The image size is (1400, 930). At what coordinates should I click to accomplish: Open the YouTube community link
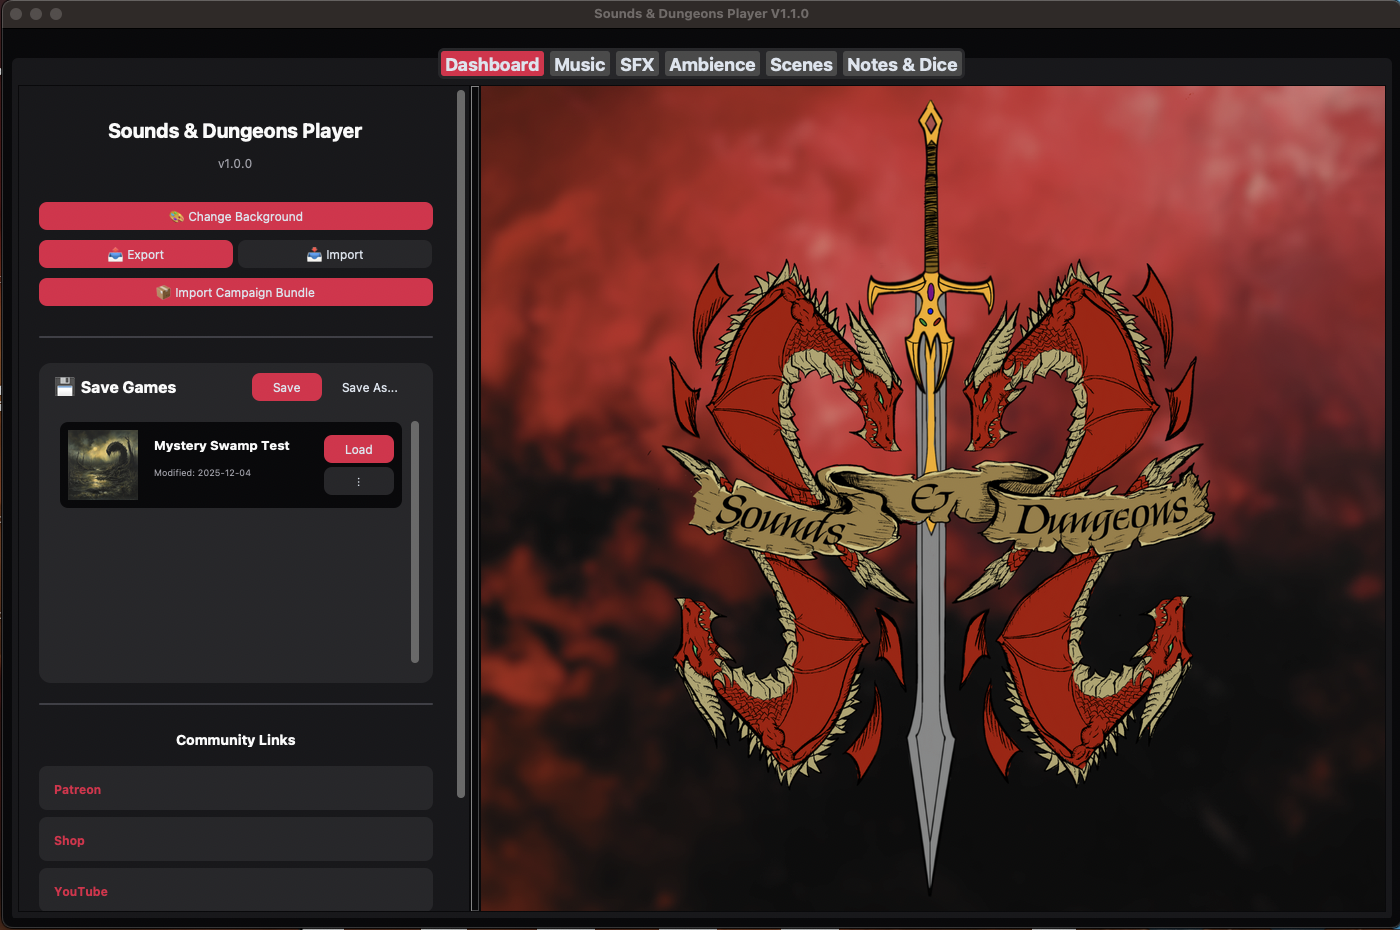coord(236,890)
